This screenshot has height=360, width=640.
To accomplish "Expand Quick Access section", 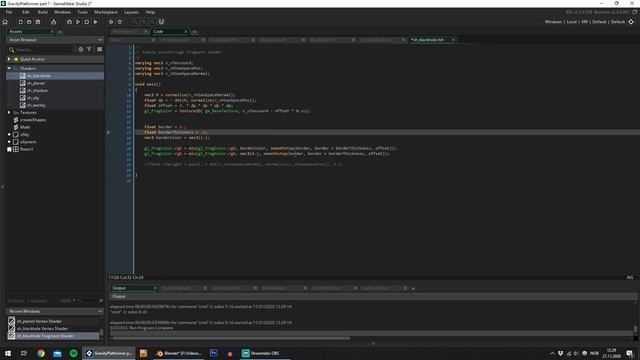I will click(x=9, y=59).
